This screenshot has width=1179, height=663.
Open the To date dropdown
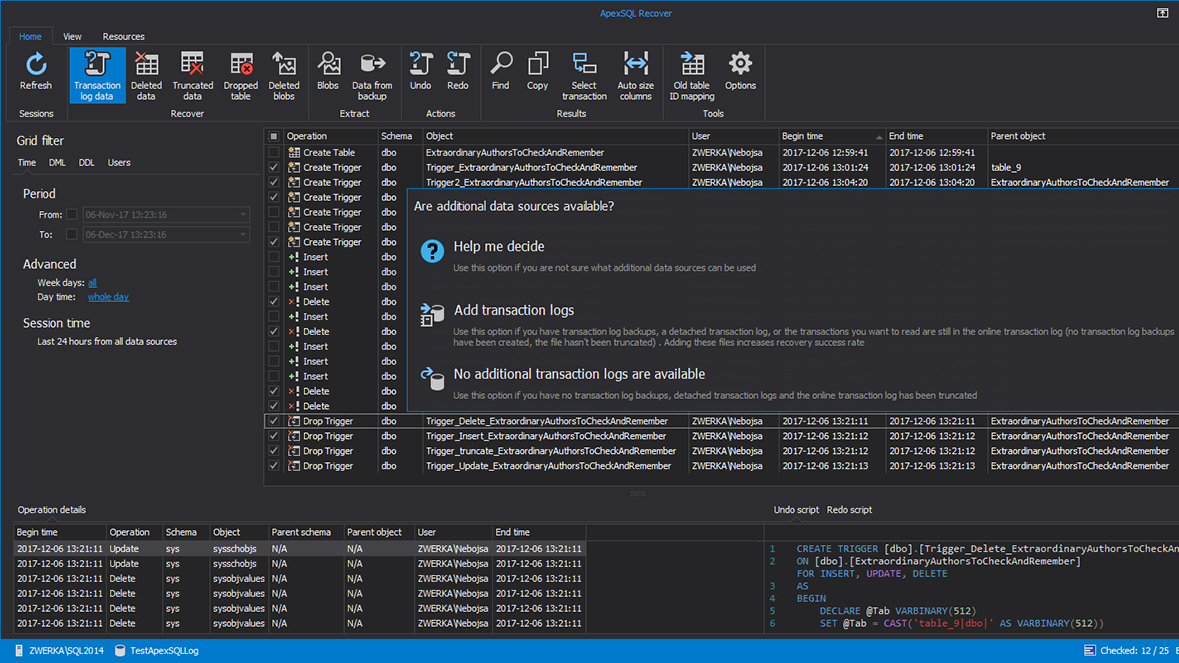(242, 235)
